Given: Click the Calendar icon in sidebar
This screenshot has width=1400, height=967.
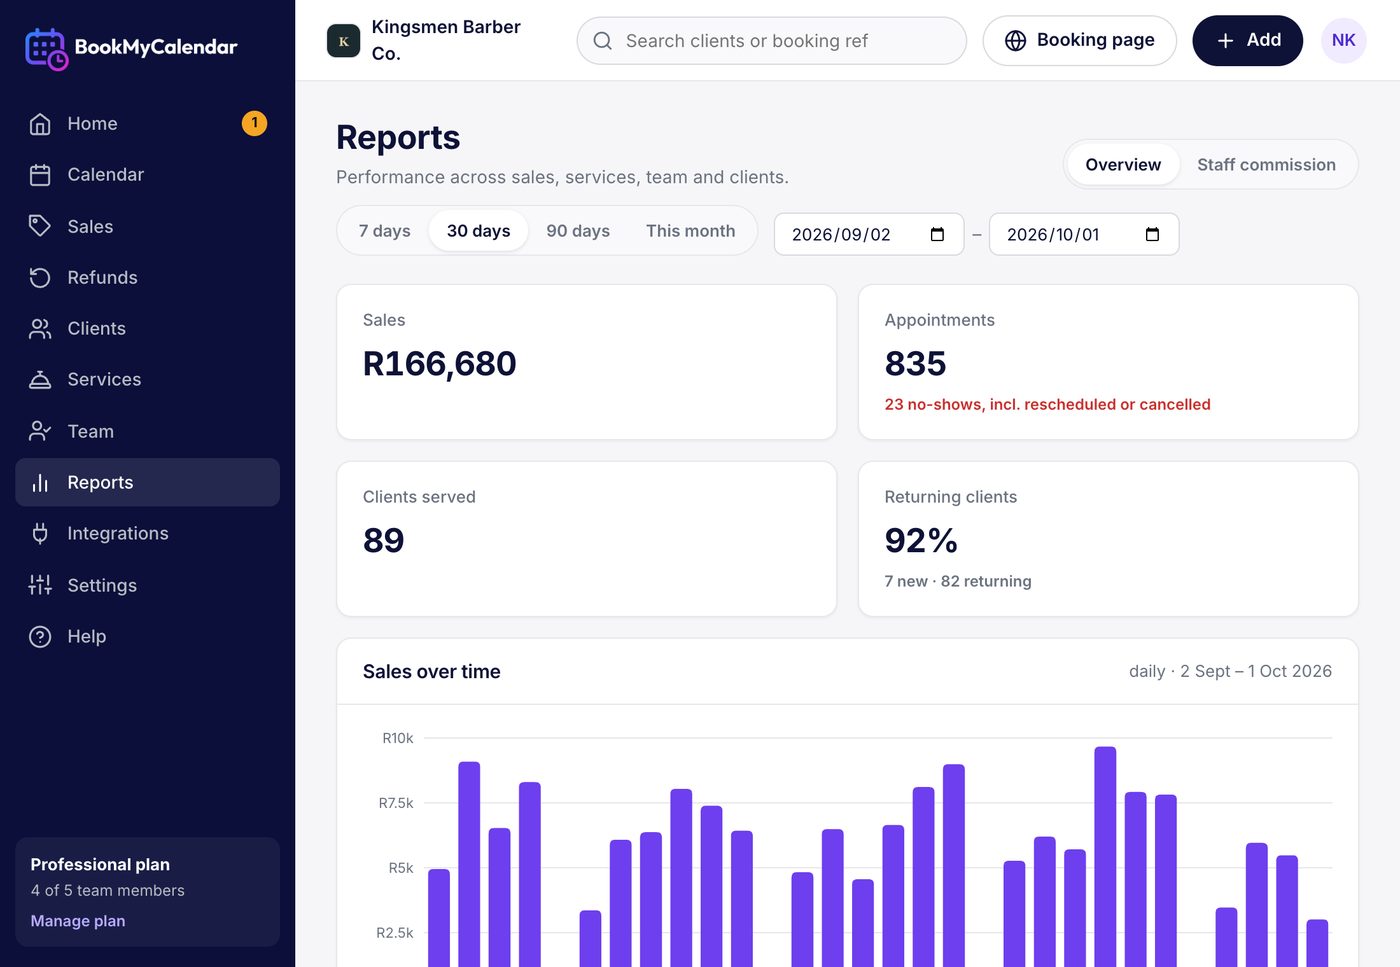Looking at the screenshot, I should 40,175.
